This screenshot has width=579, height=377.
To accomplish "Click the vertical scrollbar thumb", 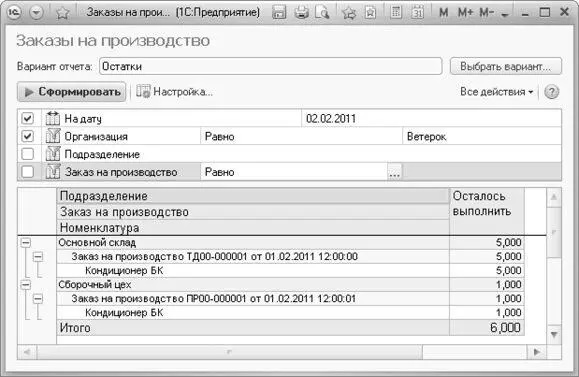I will point(554,232).
